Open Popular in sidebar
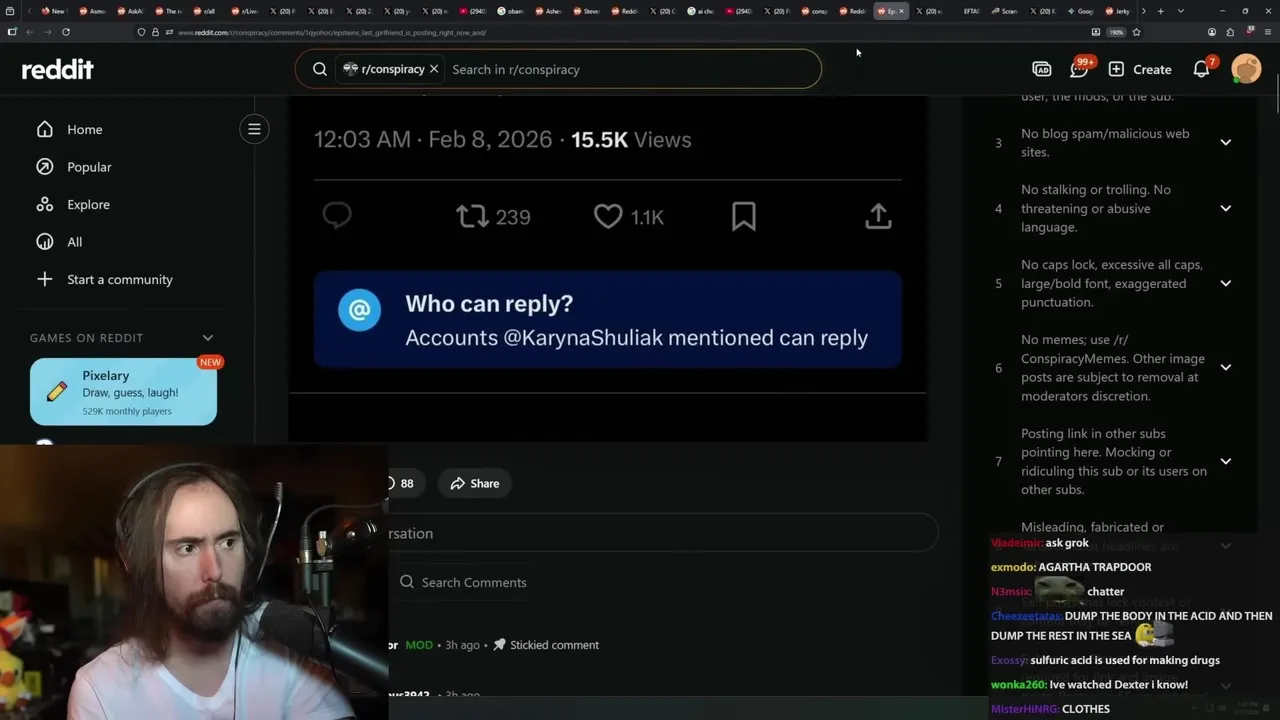This screenshot has width=1280, height=720. (x=88, y=167)
